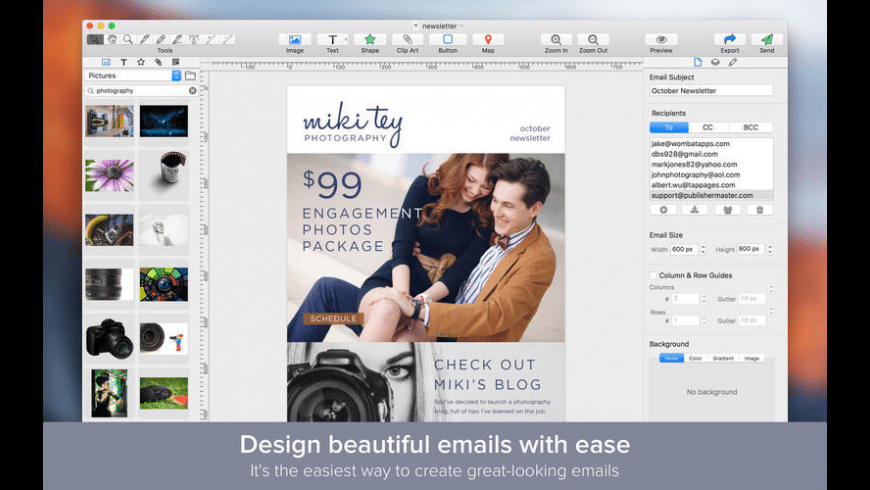The width and height of the screenshot is (870, 490).
Task: Select the stained glass lens thumbnail
Action: click(164, 284)
